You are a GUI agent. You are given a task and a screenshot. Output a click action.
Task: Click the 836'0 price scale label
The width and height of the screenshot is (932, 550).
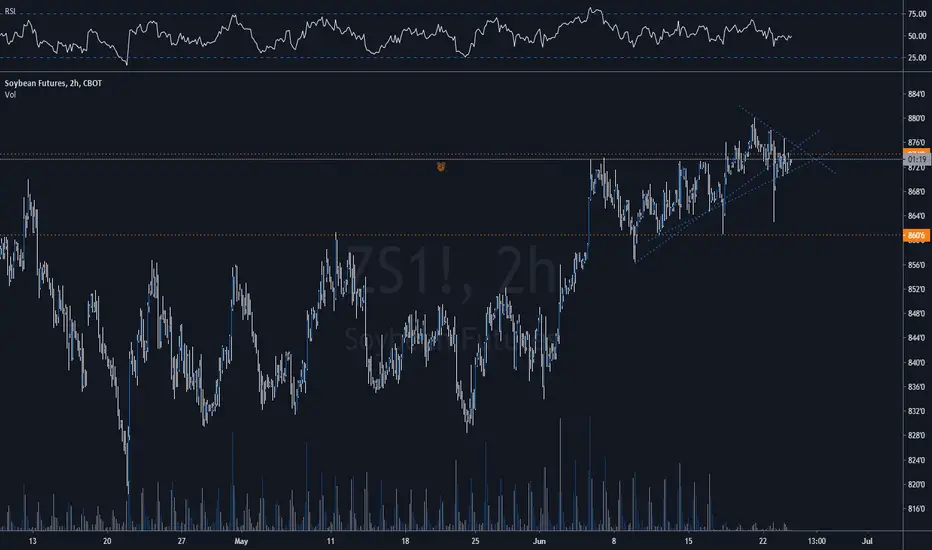pyautogui.click(x=917, y=386)
